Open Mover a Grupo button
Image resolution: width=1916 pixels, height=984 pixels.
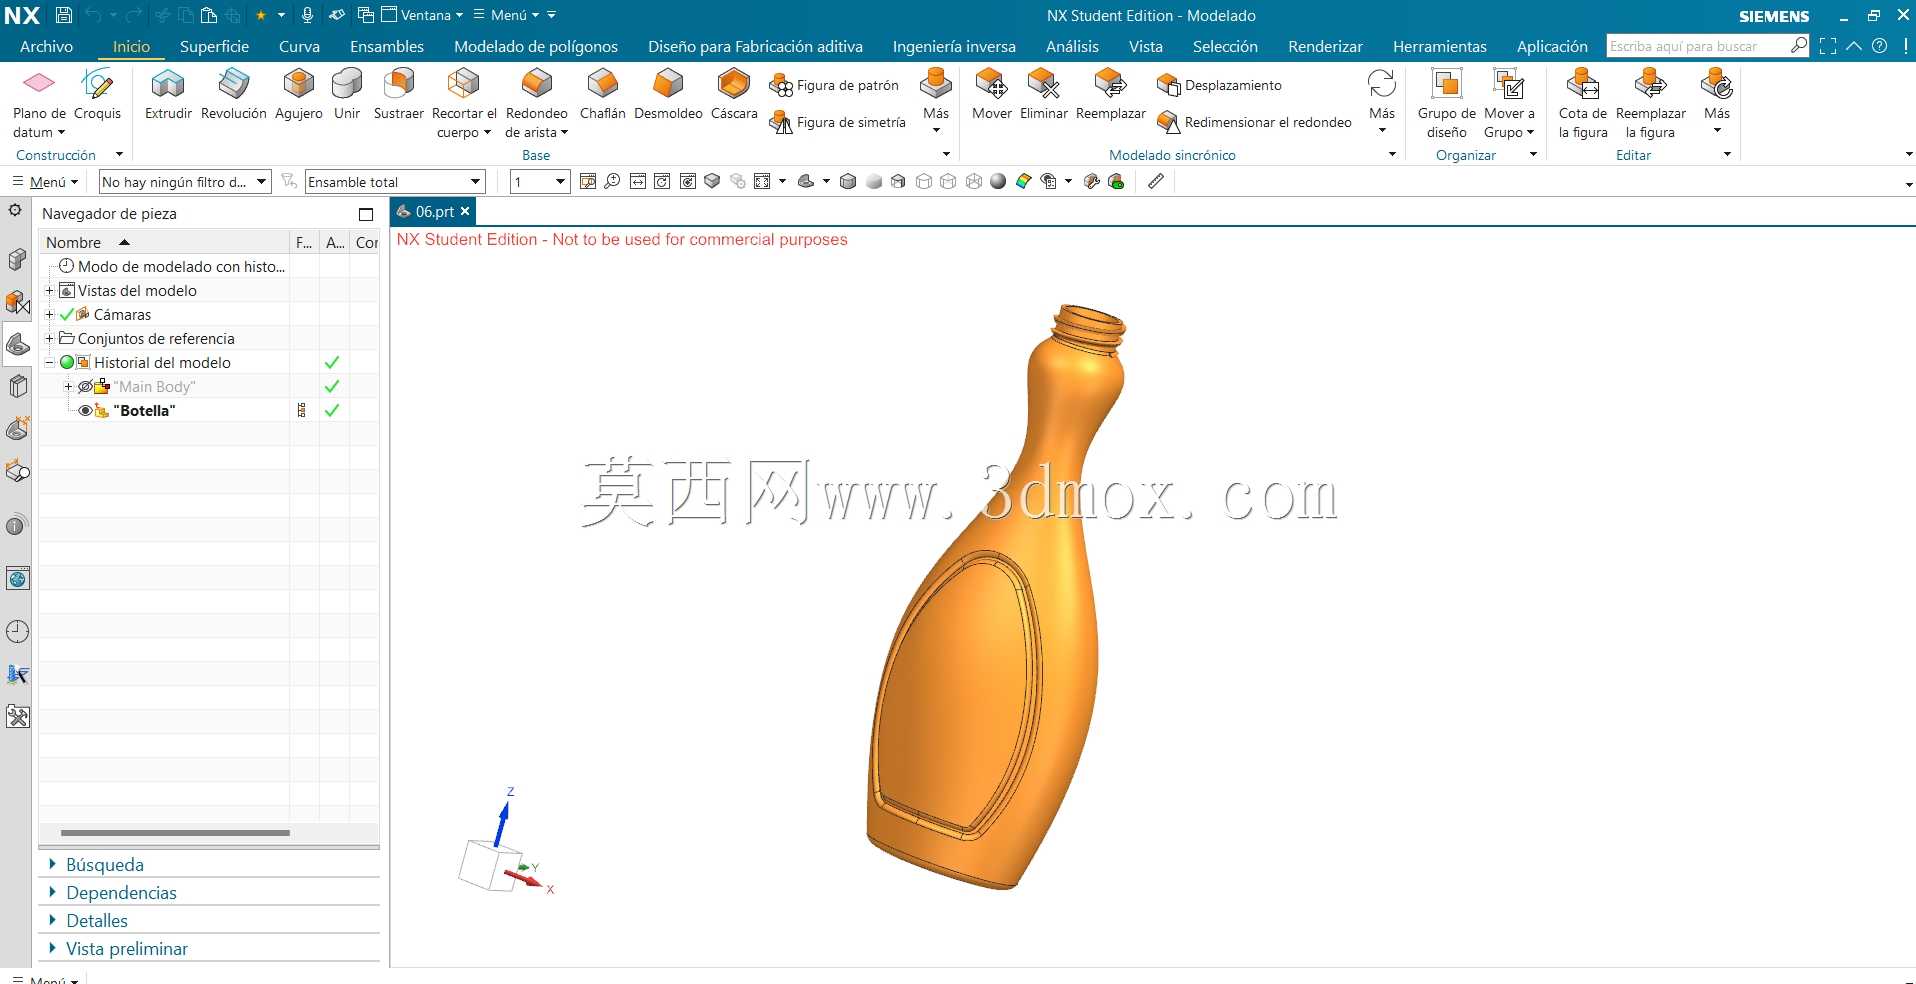tap(1508, 103)
